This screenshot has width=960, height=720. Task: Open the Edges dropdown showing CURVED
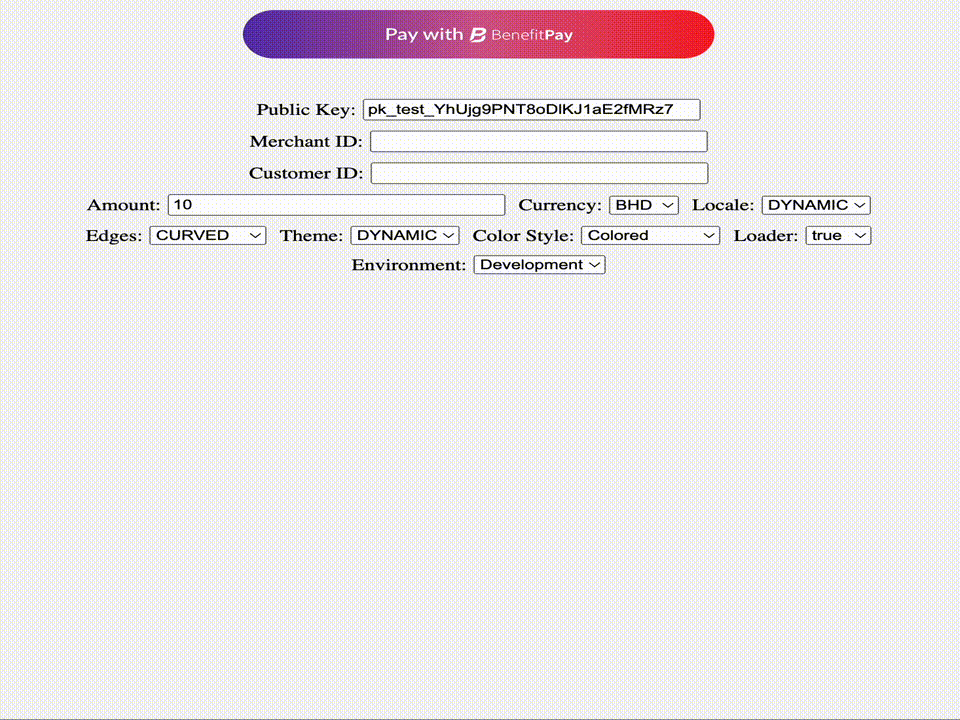[x=208, y=236]
